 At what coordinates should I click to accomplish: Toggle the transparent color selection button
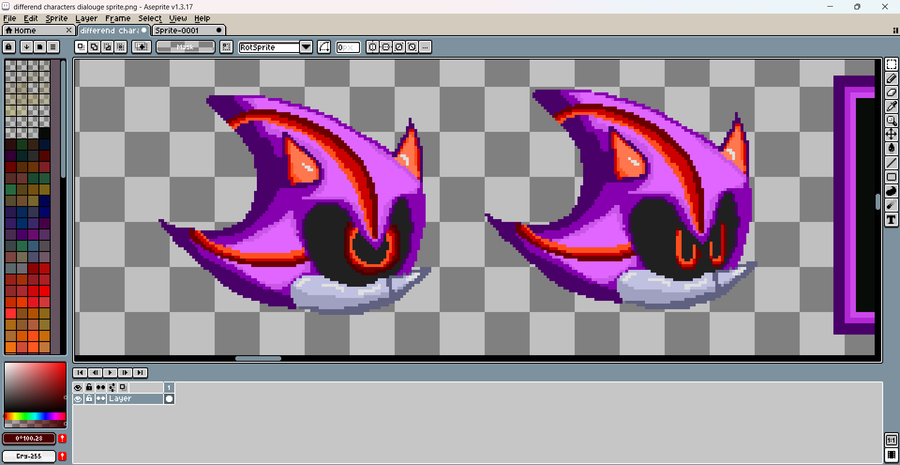[141, 47]
